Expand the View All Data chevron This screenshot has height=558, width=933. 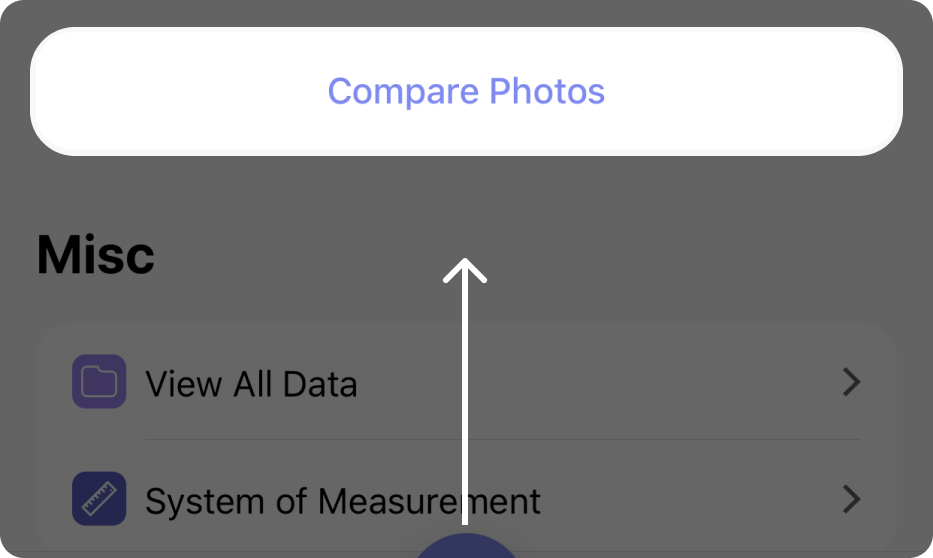click(851, 382)
